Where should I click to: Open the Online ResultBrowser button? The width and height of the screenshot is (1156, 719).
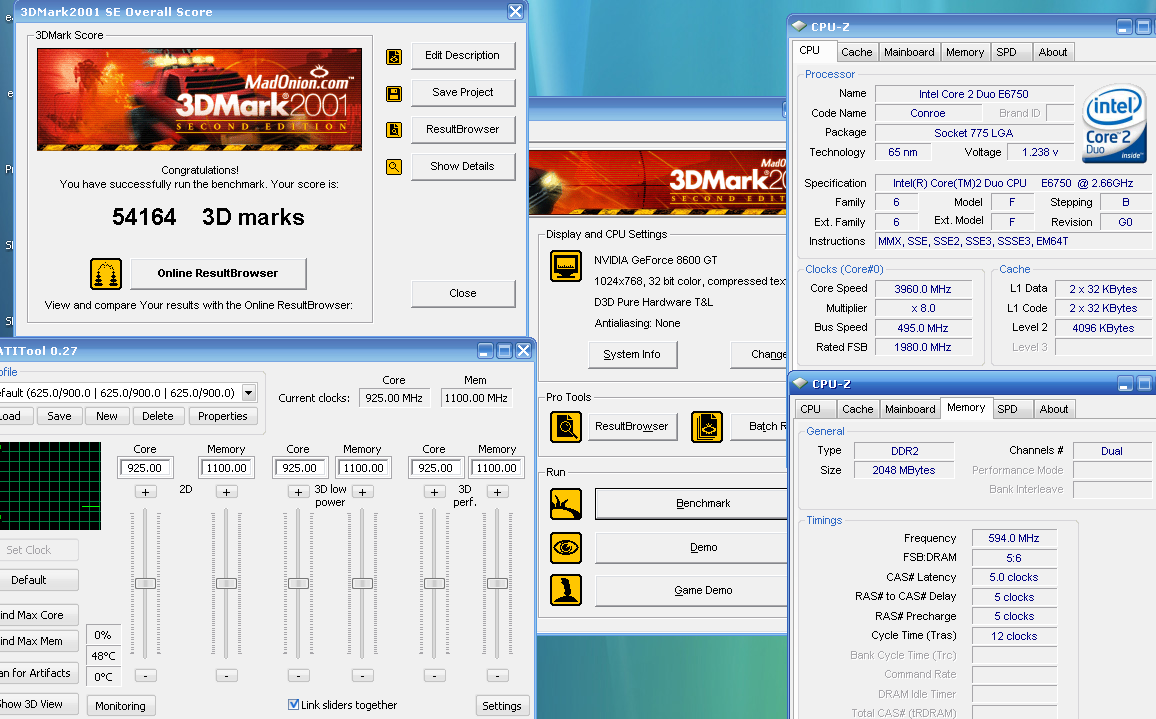click(x=218, y=274)
